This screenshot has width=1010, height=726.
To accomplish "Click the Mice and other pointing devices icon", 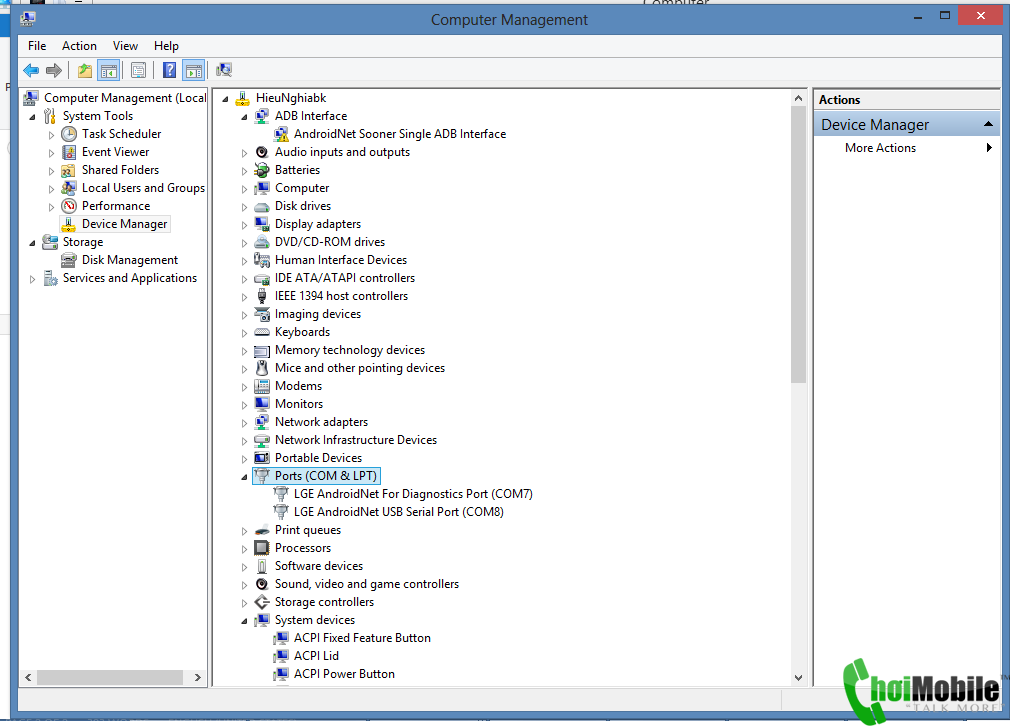I will click(262, 368).
